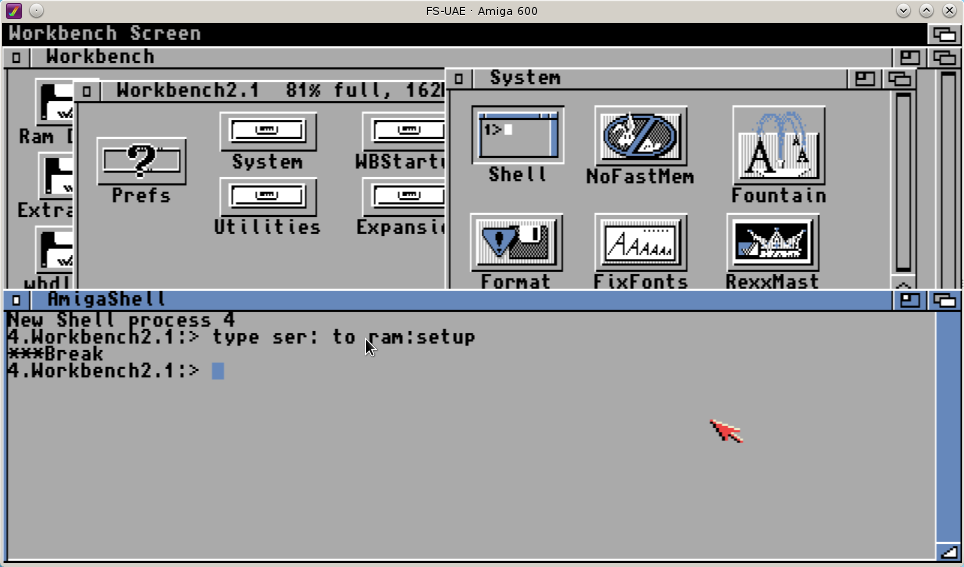Open the Shell icon in System window
The width and height of the screenshot is (964, 567).
click(x=518, y=135)
